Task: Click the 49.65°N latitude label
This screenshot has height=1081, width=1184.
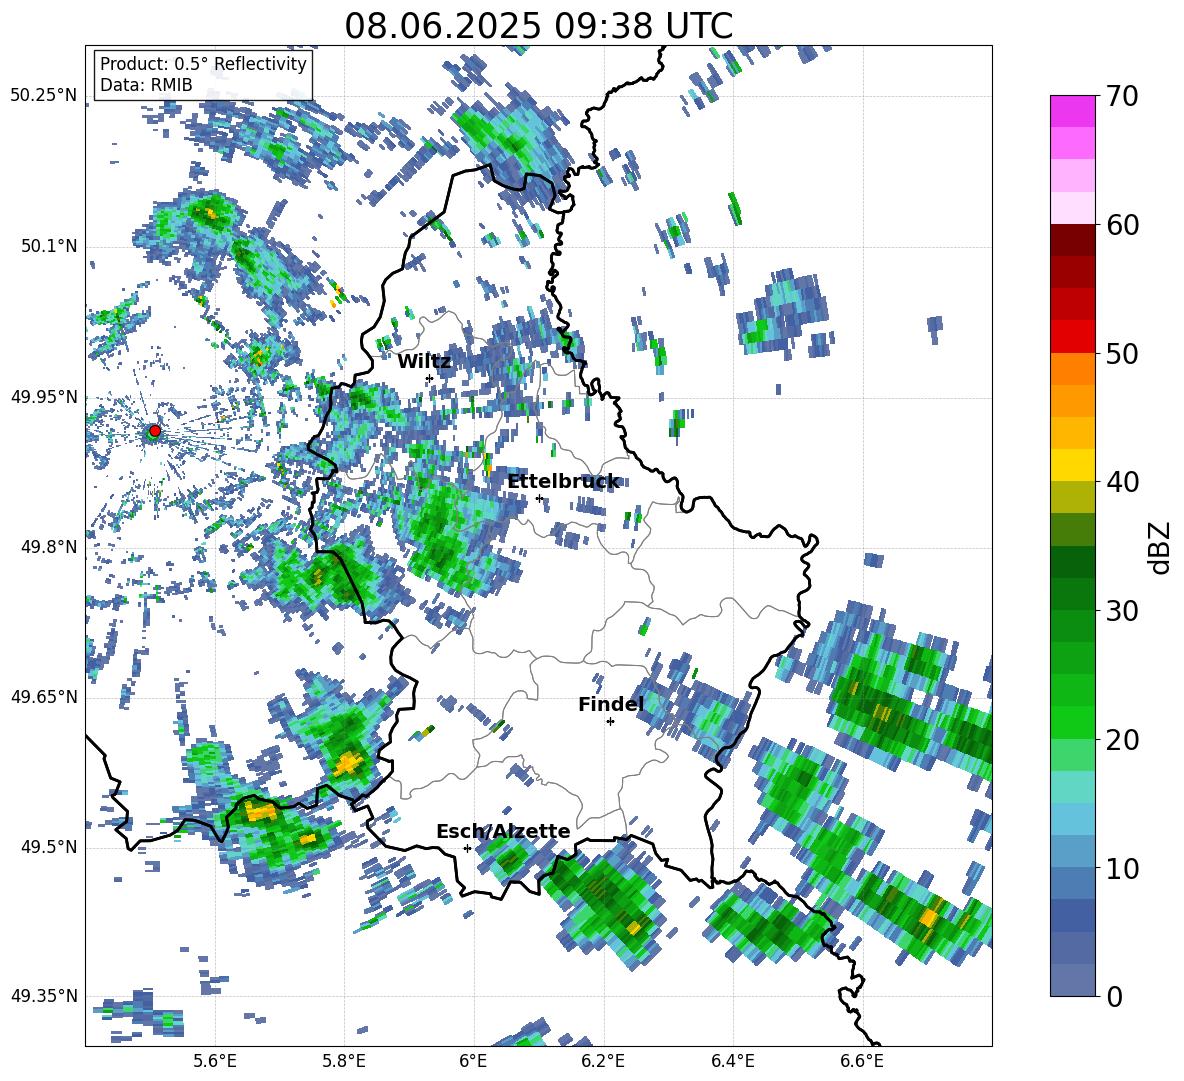Action: point(44,696)
